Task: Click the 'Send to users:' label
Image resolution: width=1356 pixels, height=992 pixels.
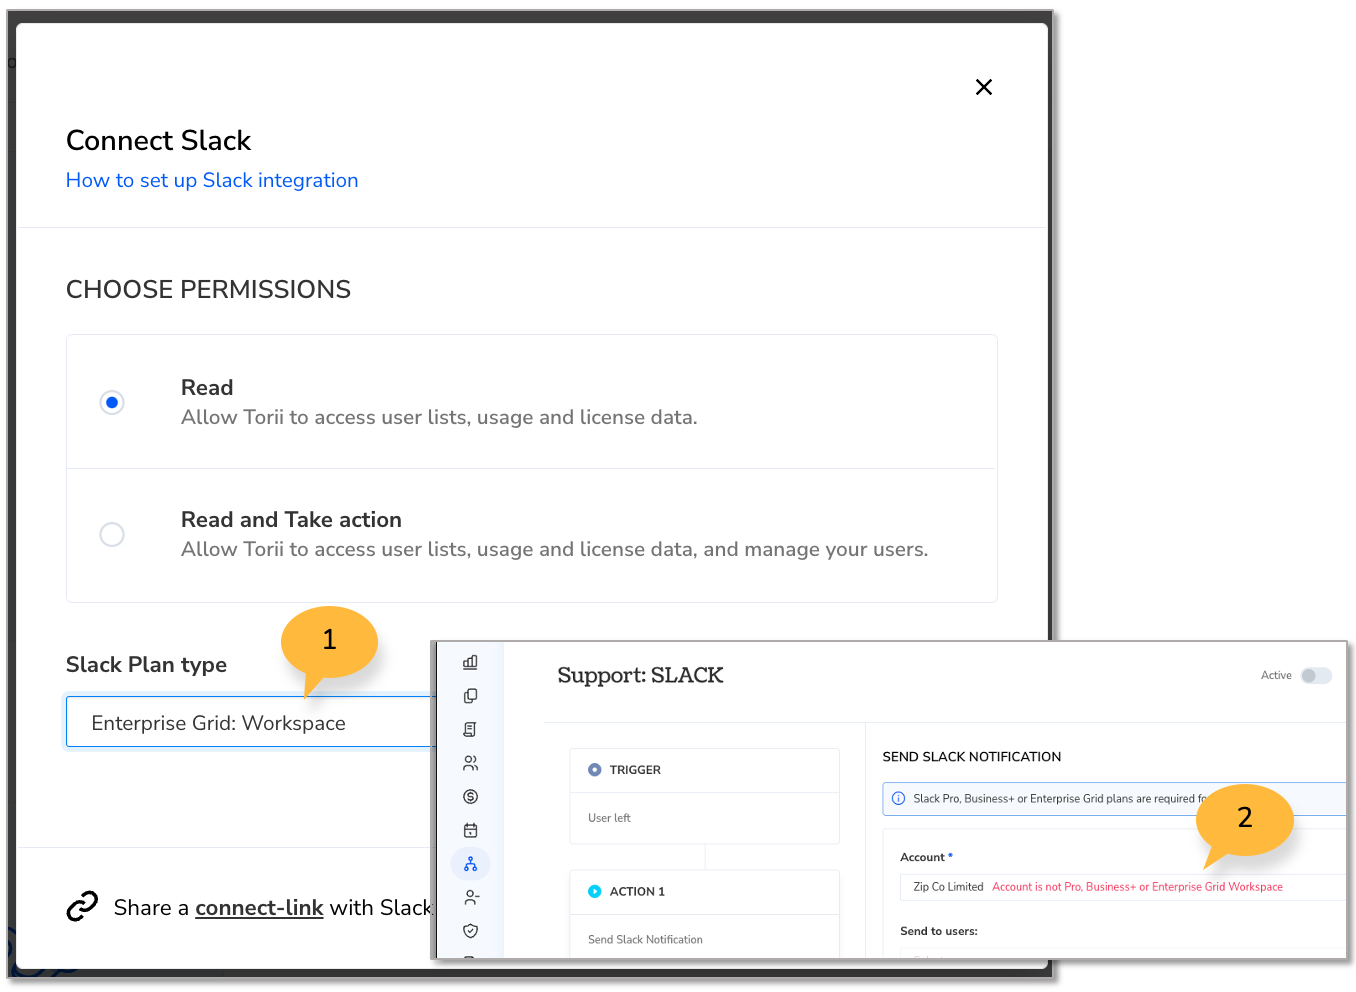Action: point(939,931)
